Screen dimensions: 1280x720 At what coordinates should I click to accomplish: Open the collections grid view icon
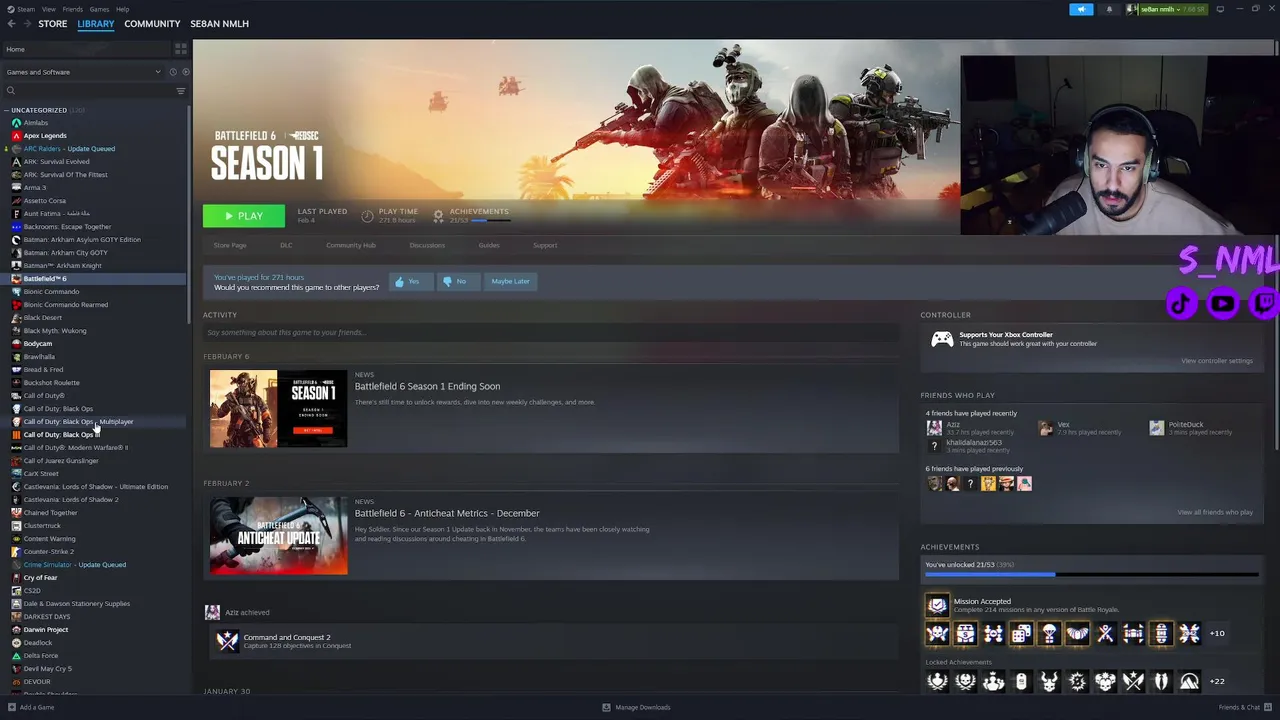tap(180, 49)
